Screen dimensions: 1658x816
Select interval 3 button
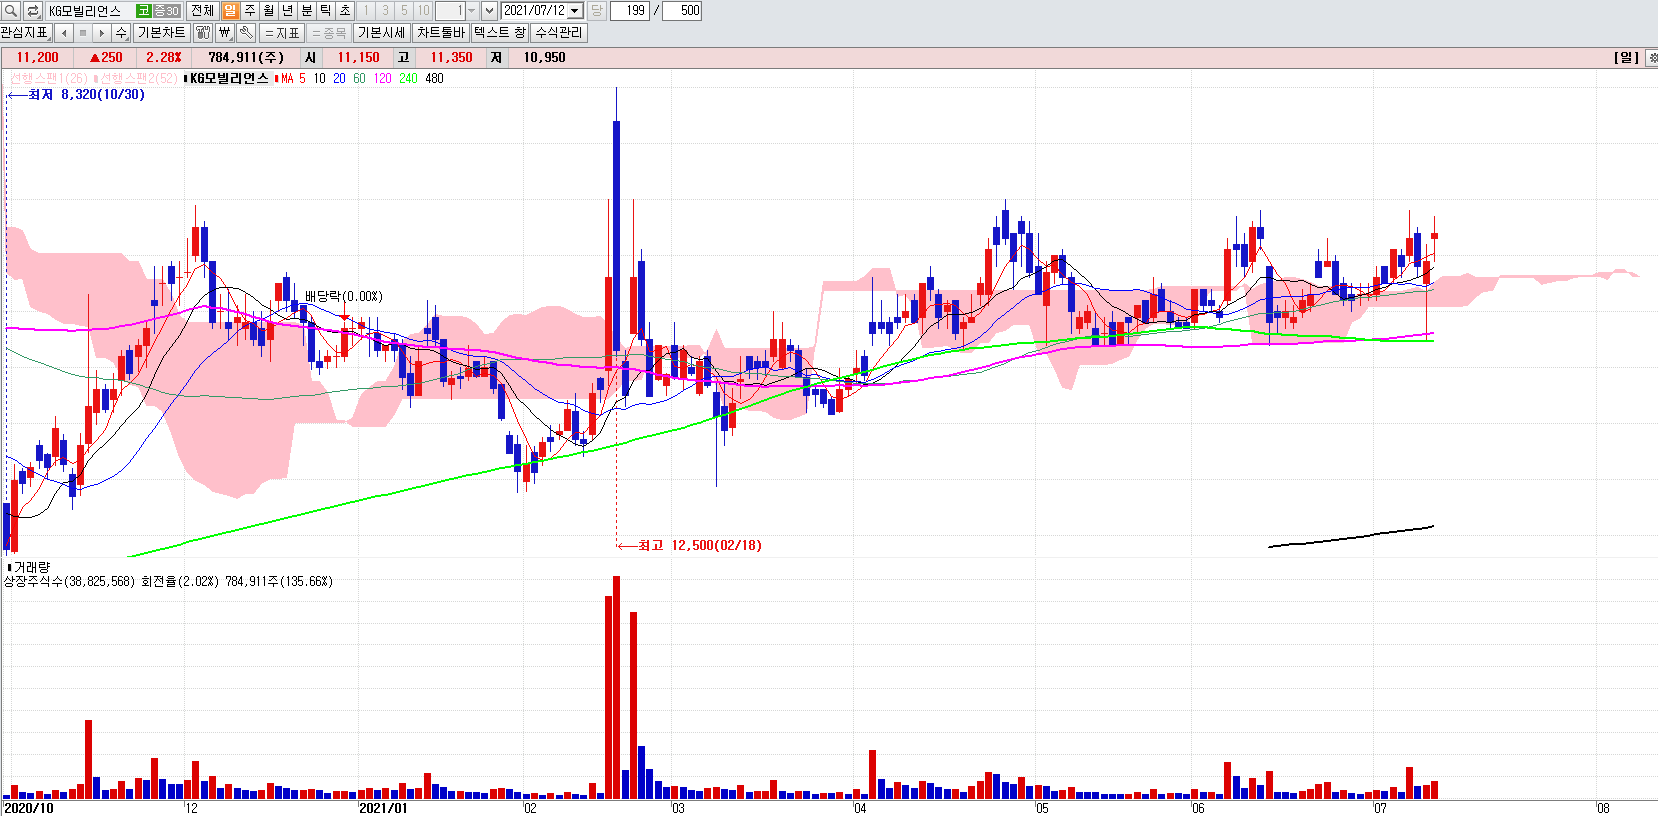pos(385,10)
